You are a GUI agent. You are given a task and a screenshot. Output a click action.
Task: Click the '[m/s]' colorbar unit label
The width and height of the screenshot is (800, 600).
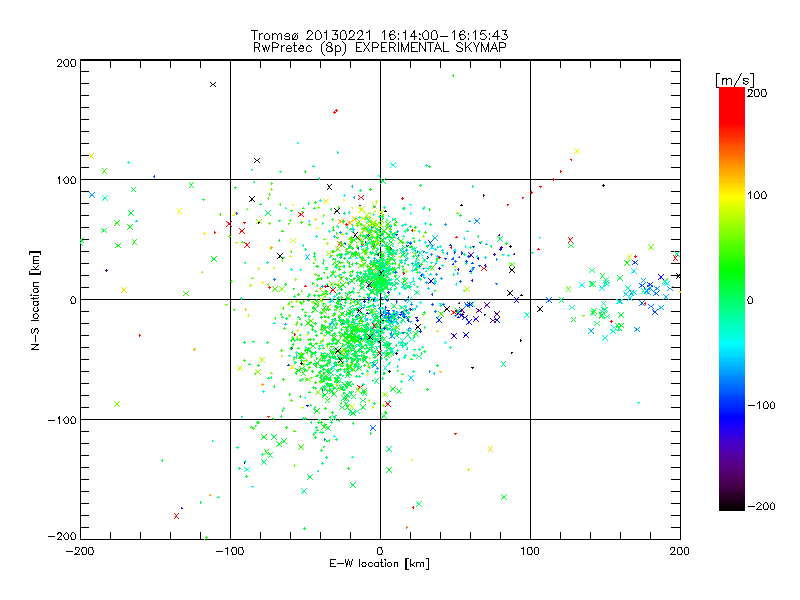pos(735,80)
